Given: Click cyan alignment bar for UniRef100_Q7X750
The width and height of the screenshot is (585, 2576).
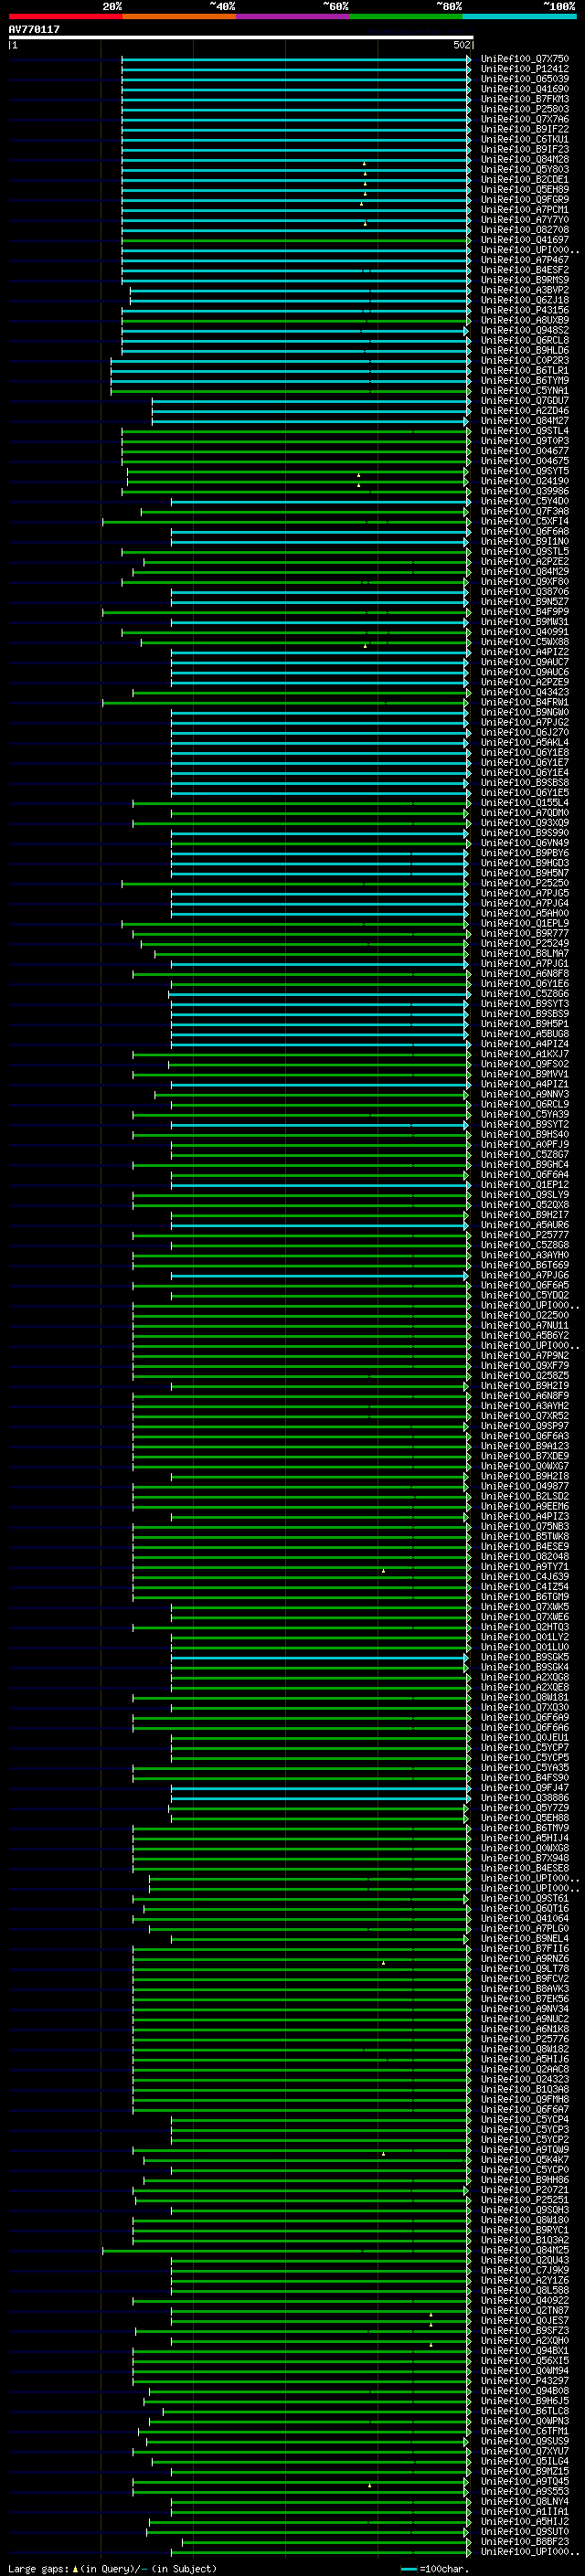Looking at the screenshot, I should 296,59.
